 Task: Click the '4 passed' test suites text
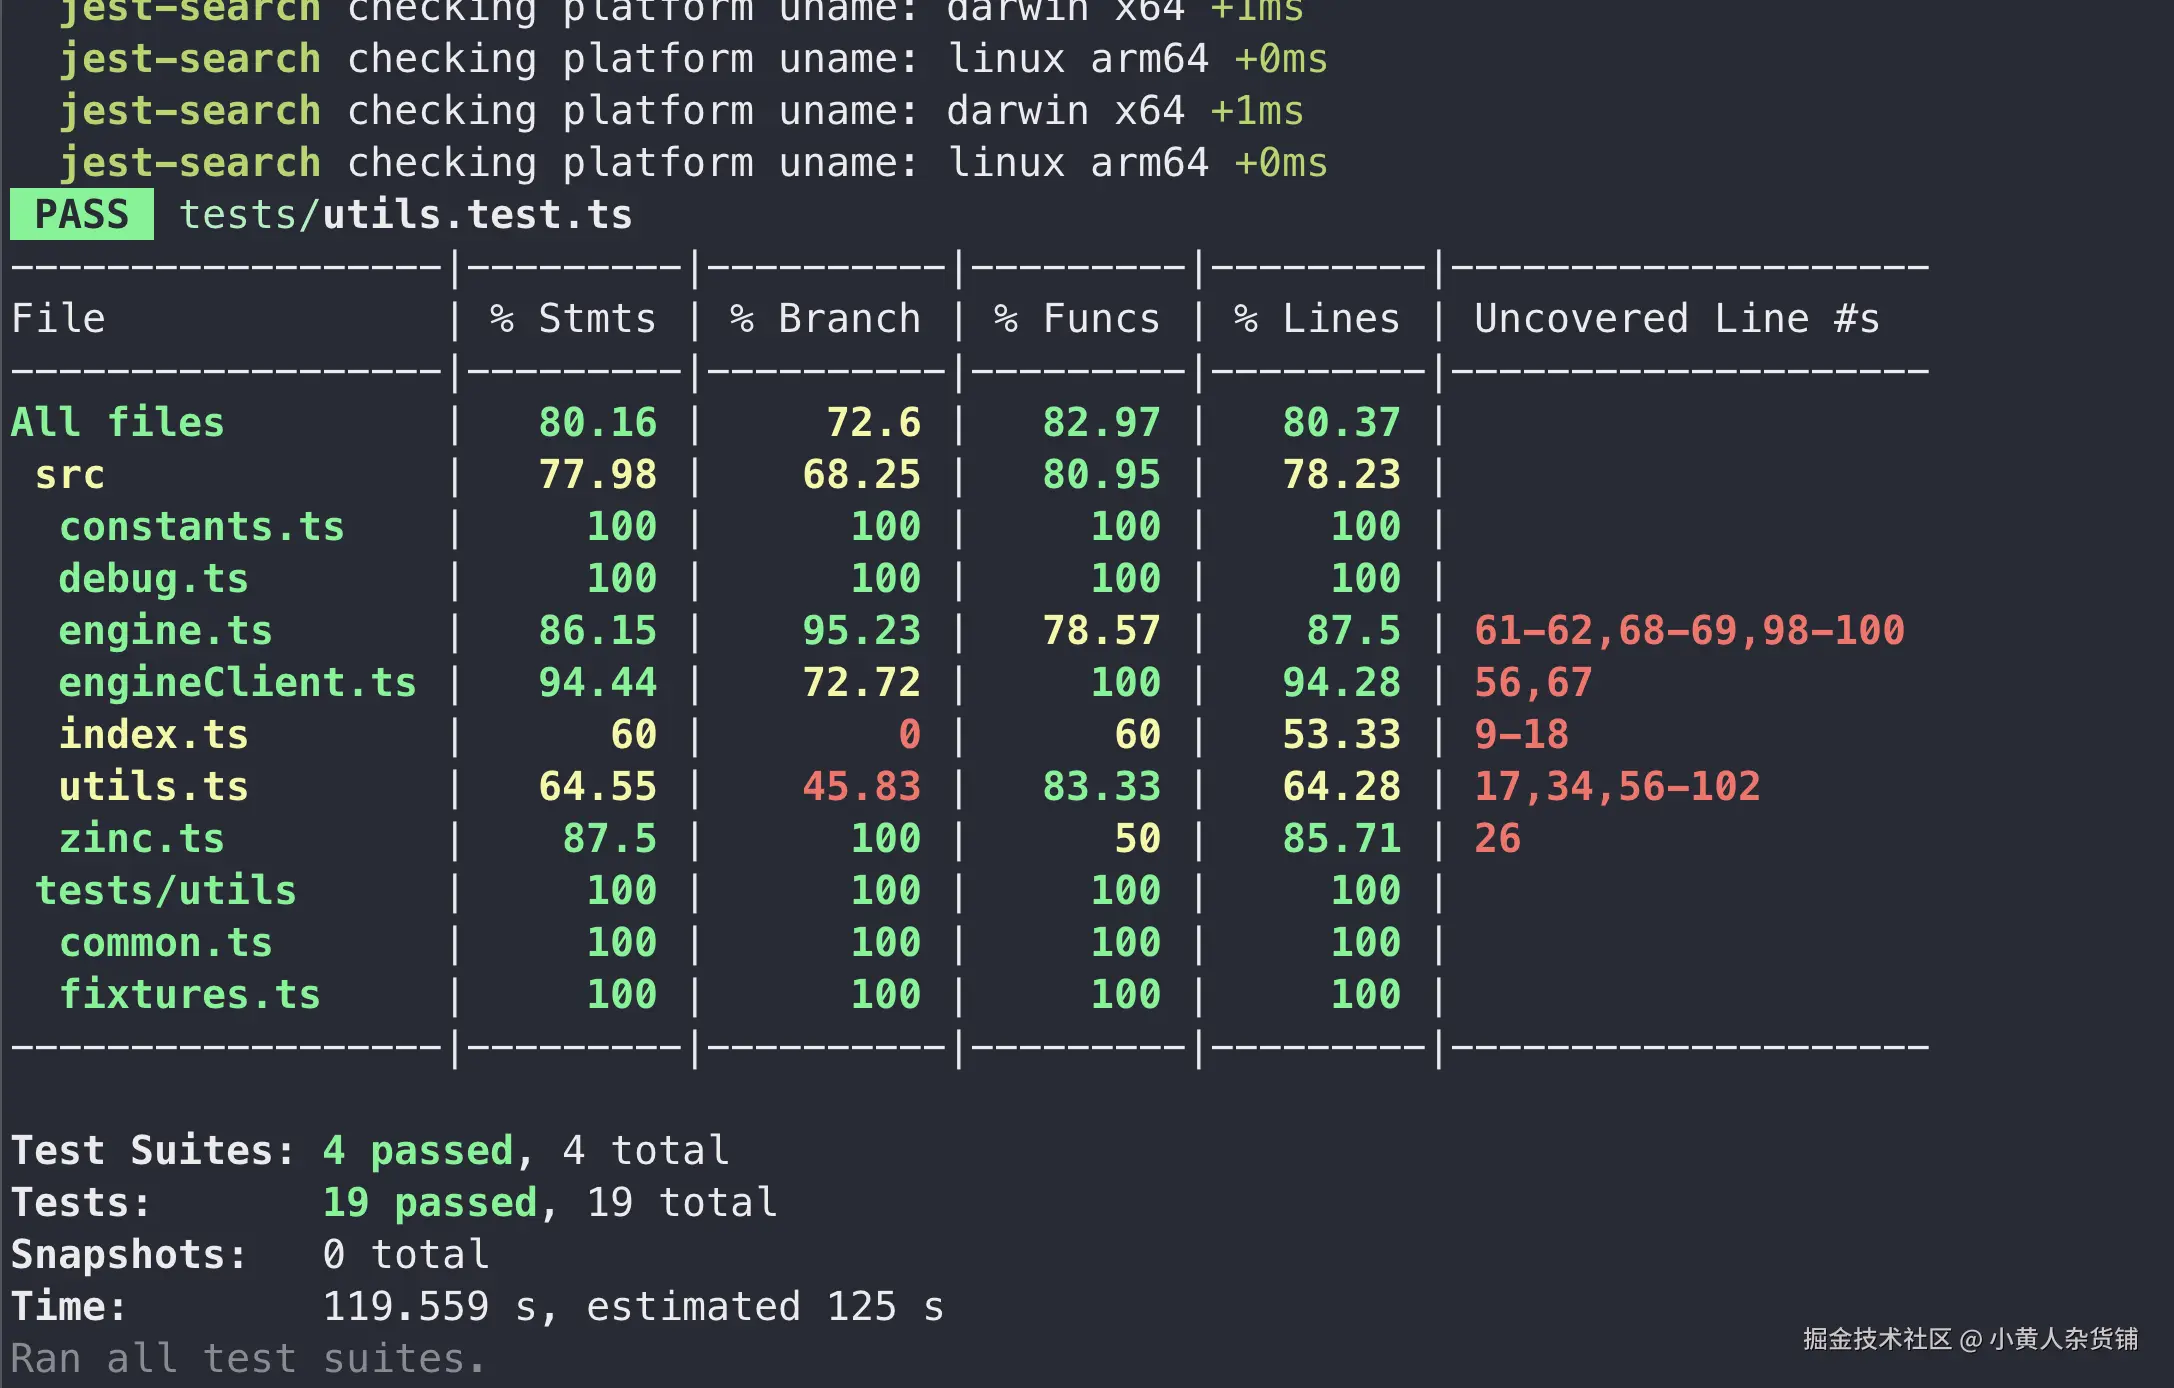click(x=417, y=1150)
